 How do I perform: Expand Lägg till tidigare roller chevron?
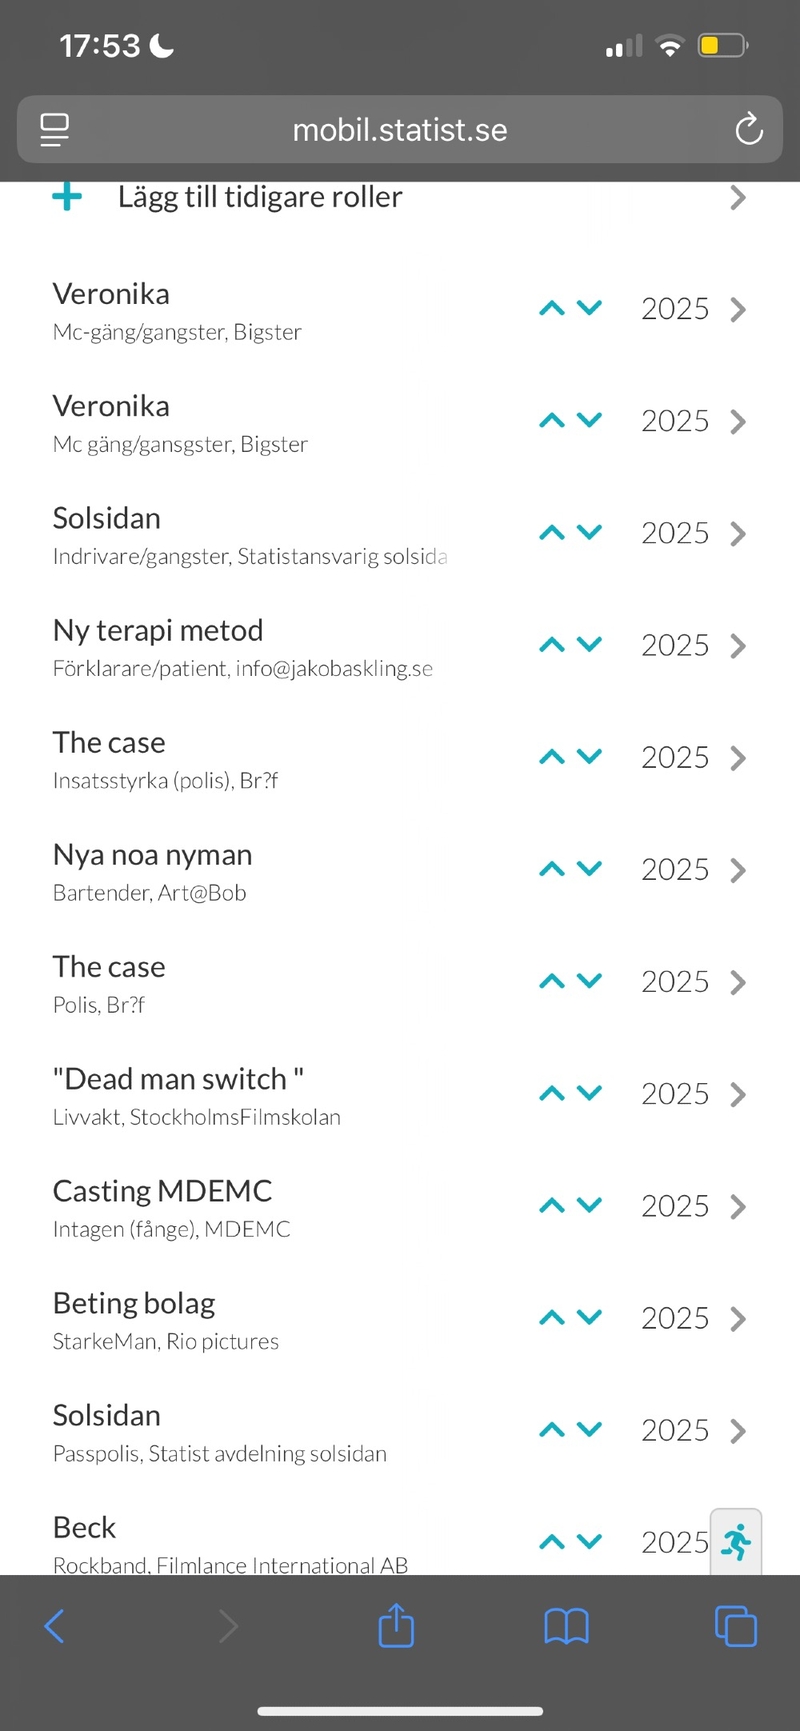coord(738,197)
